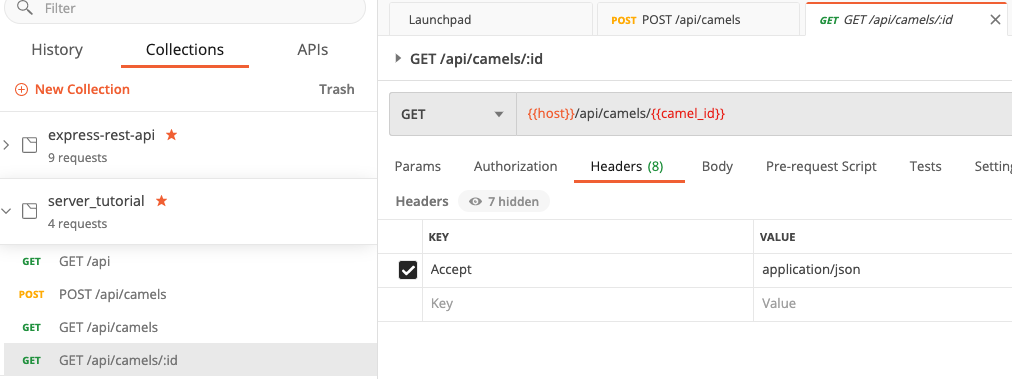Click the application/json value cell
This screenshot has height=379, width=1012.
pyautogui.click(x=882, y=270)
